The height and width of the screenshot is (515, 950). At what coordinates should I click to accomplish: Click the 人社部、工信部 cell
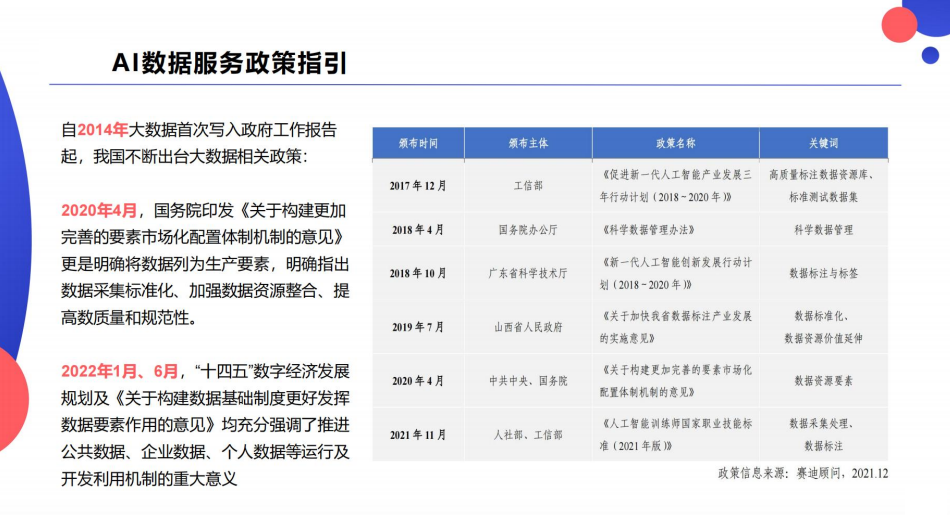[x=528, y=435]
